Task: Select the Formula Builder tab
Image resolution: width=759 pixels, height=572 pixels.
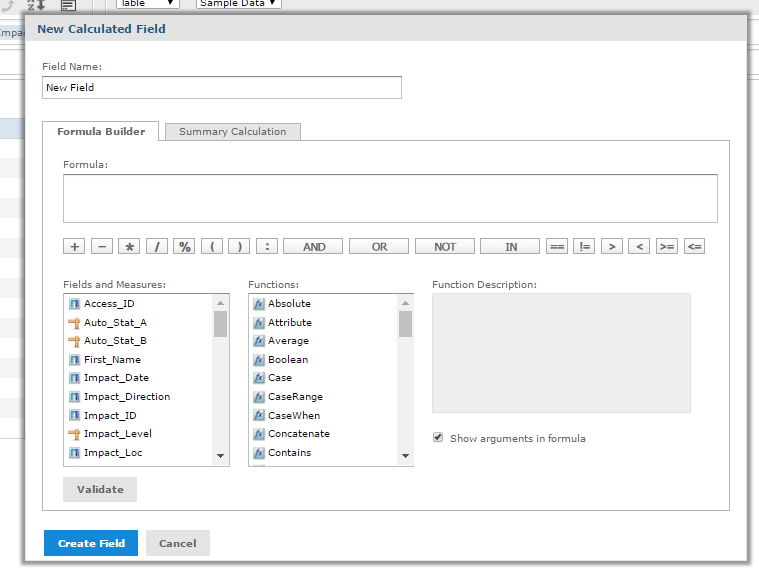Action: [101, 132]
